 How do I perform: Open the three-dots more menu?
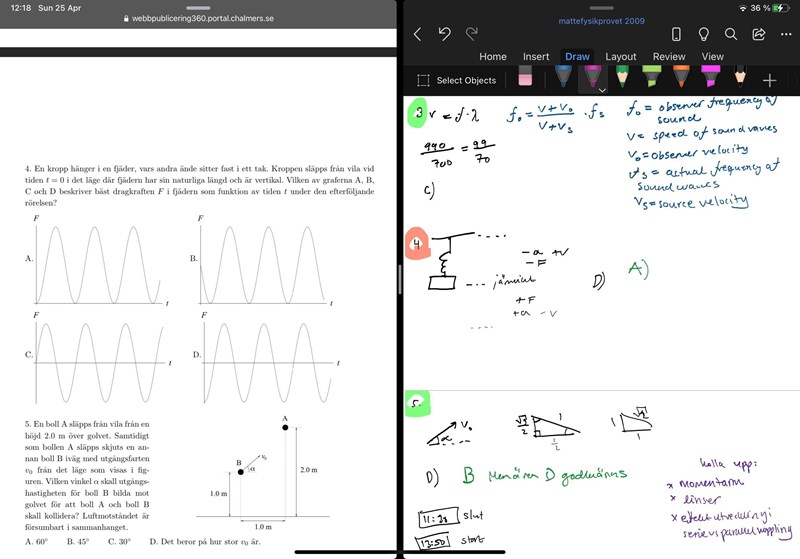tap(784, 34)
